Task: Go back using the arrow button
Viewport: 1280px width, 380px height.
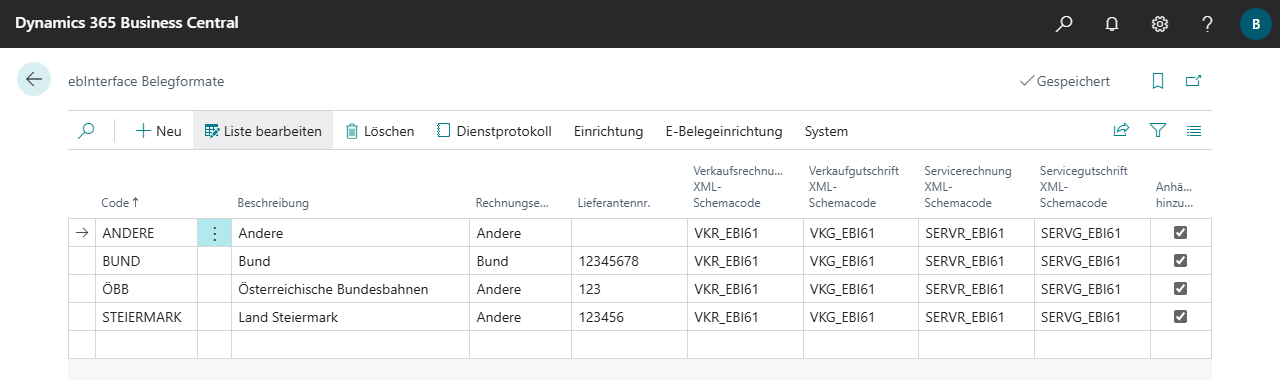Action: 34,80
